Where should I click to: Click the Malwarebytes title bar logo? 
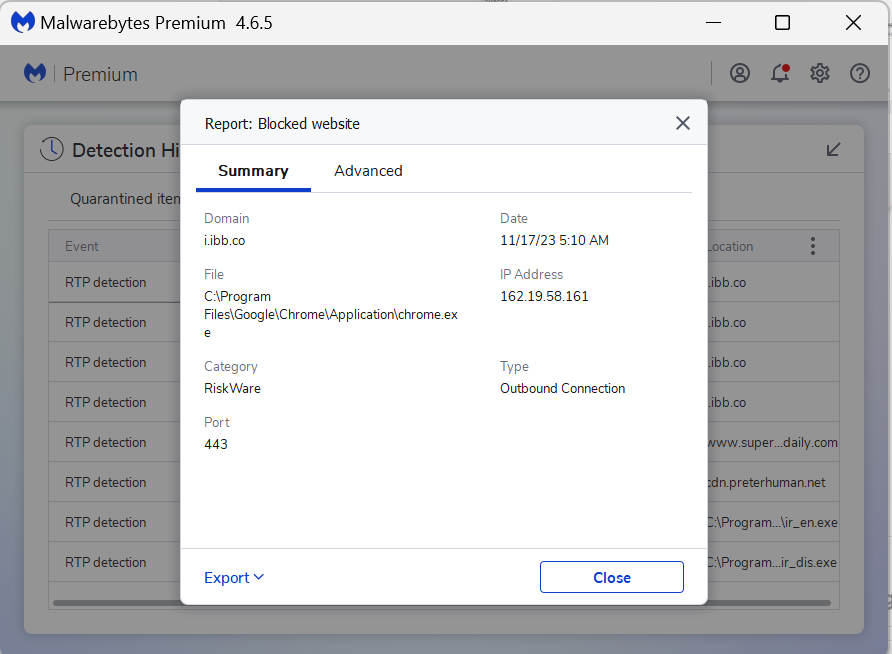click(23, 23)
